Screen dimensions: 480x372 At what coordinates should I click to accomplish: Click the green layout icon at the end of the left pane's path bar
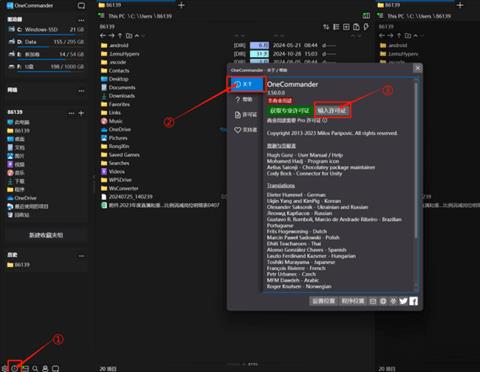point(366,16)
